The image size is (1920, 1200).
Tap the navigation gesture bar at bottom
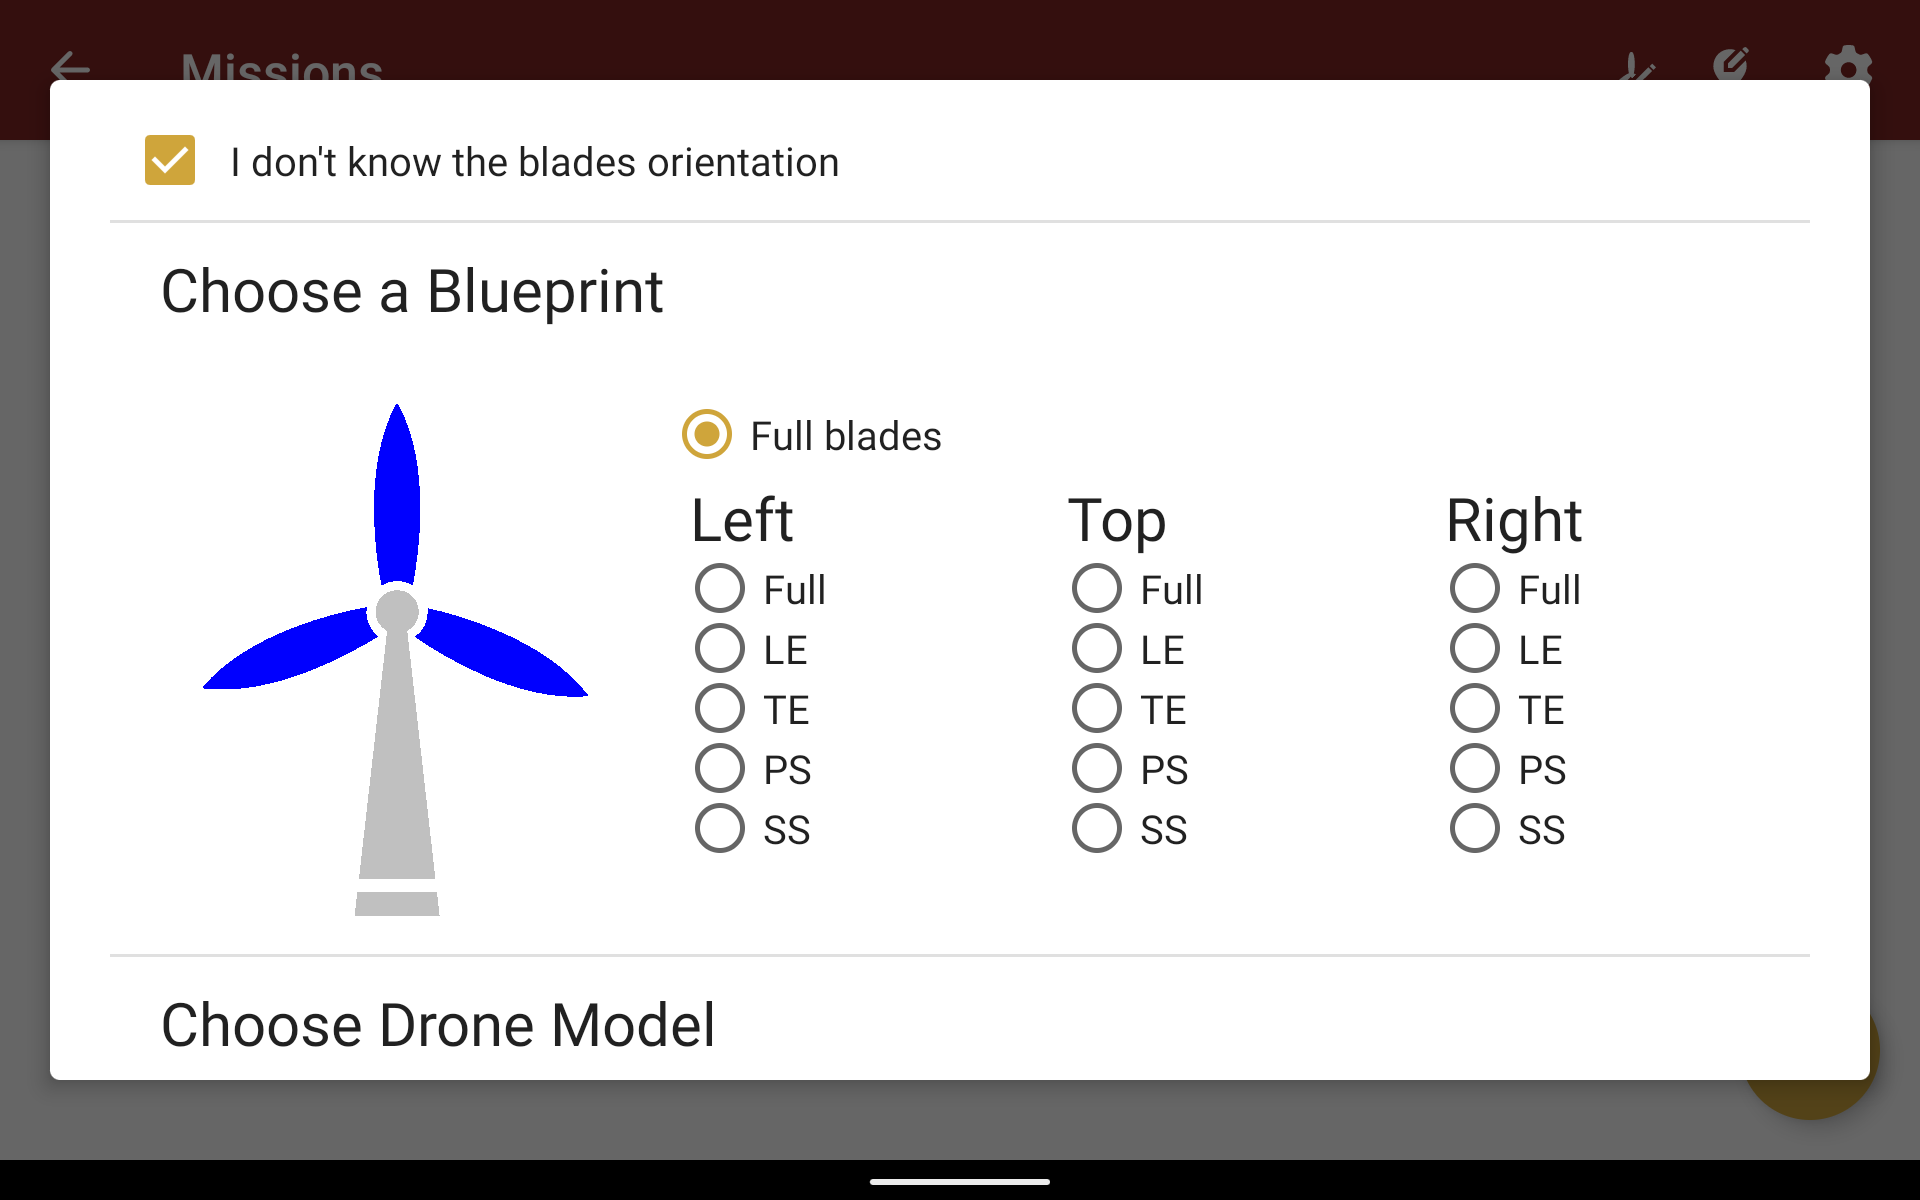tap(960, 1180)
